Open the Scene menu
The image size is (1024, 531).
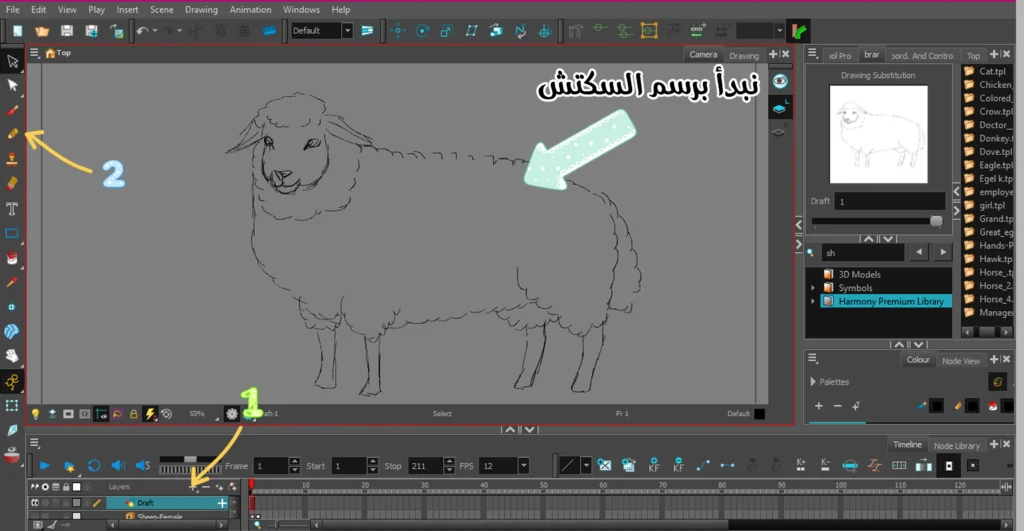(x=161, y=10)
